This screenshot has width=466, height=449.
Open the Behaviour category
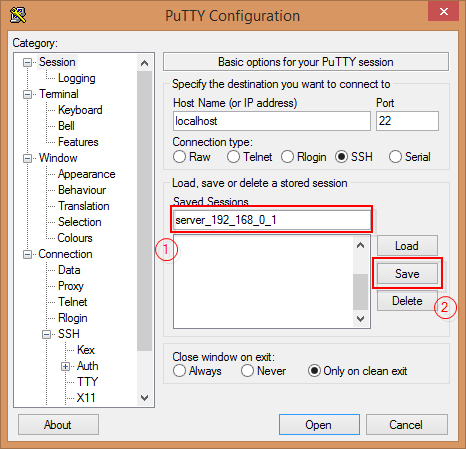(82, 190)
